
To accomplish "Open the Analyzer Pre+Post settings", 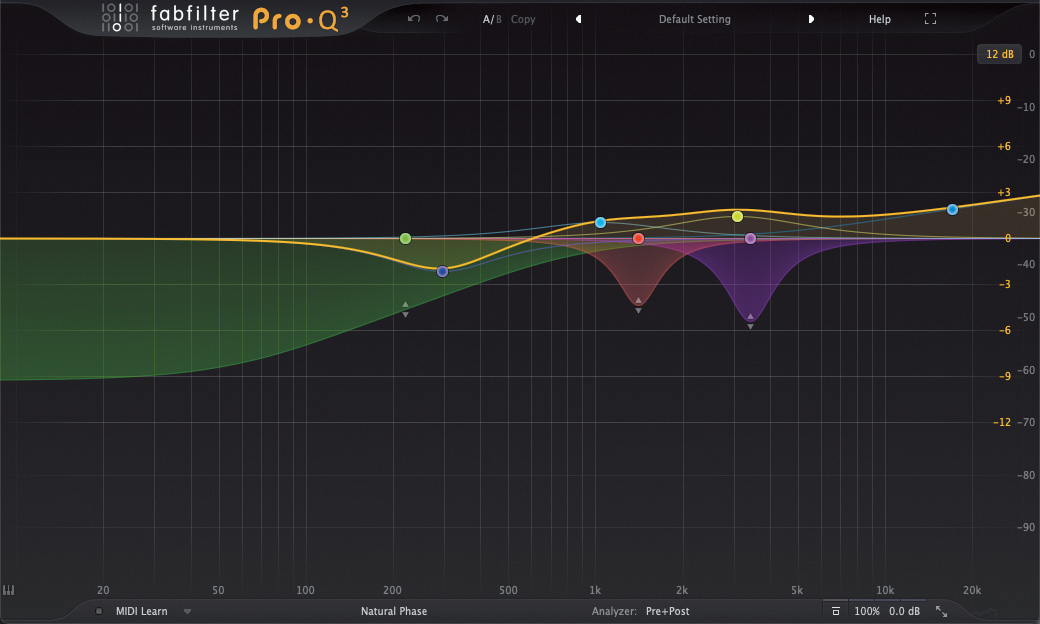I will tap(667, 611).
